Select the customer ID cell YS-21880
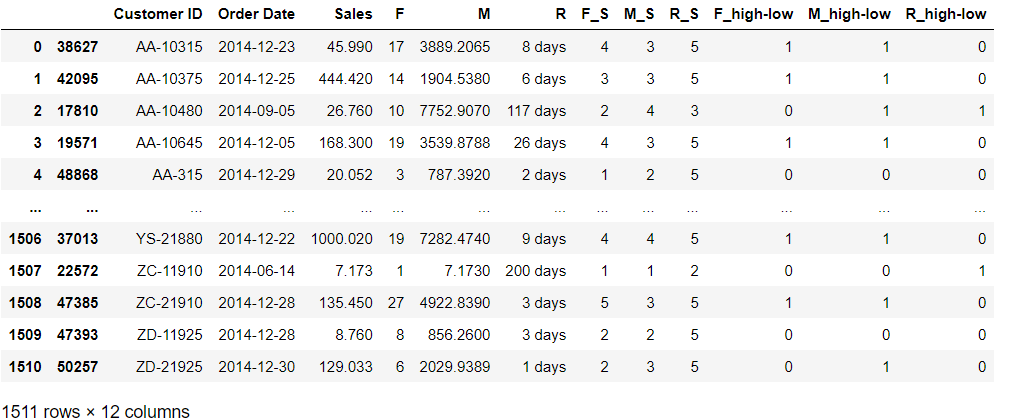1021x420 pixels. [x=170, y=239]
